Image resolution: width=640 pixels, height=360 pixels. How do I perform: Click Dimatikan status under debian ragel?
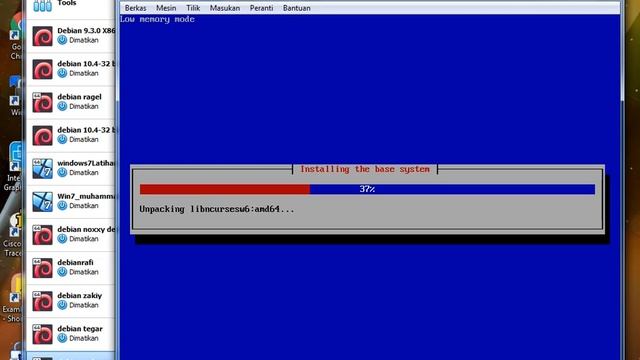(x=84, y=107)
